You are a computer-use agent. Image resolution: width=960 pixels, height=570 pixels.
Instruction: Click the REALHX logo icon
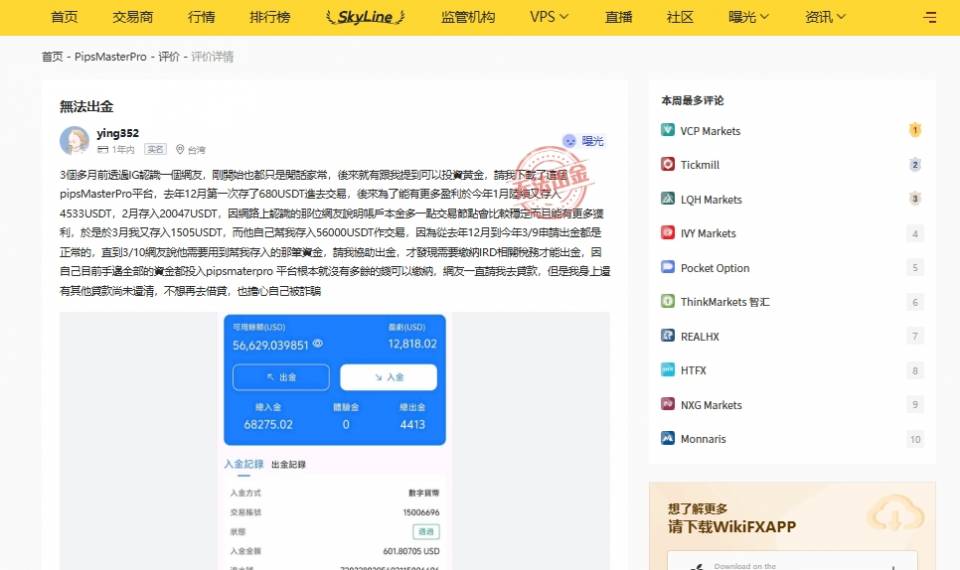point(668,336)
